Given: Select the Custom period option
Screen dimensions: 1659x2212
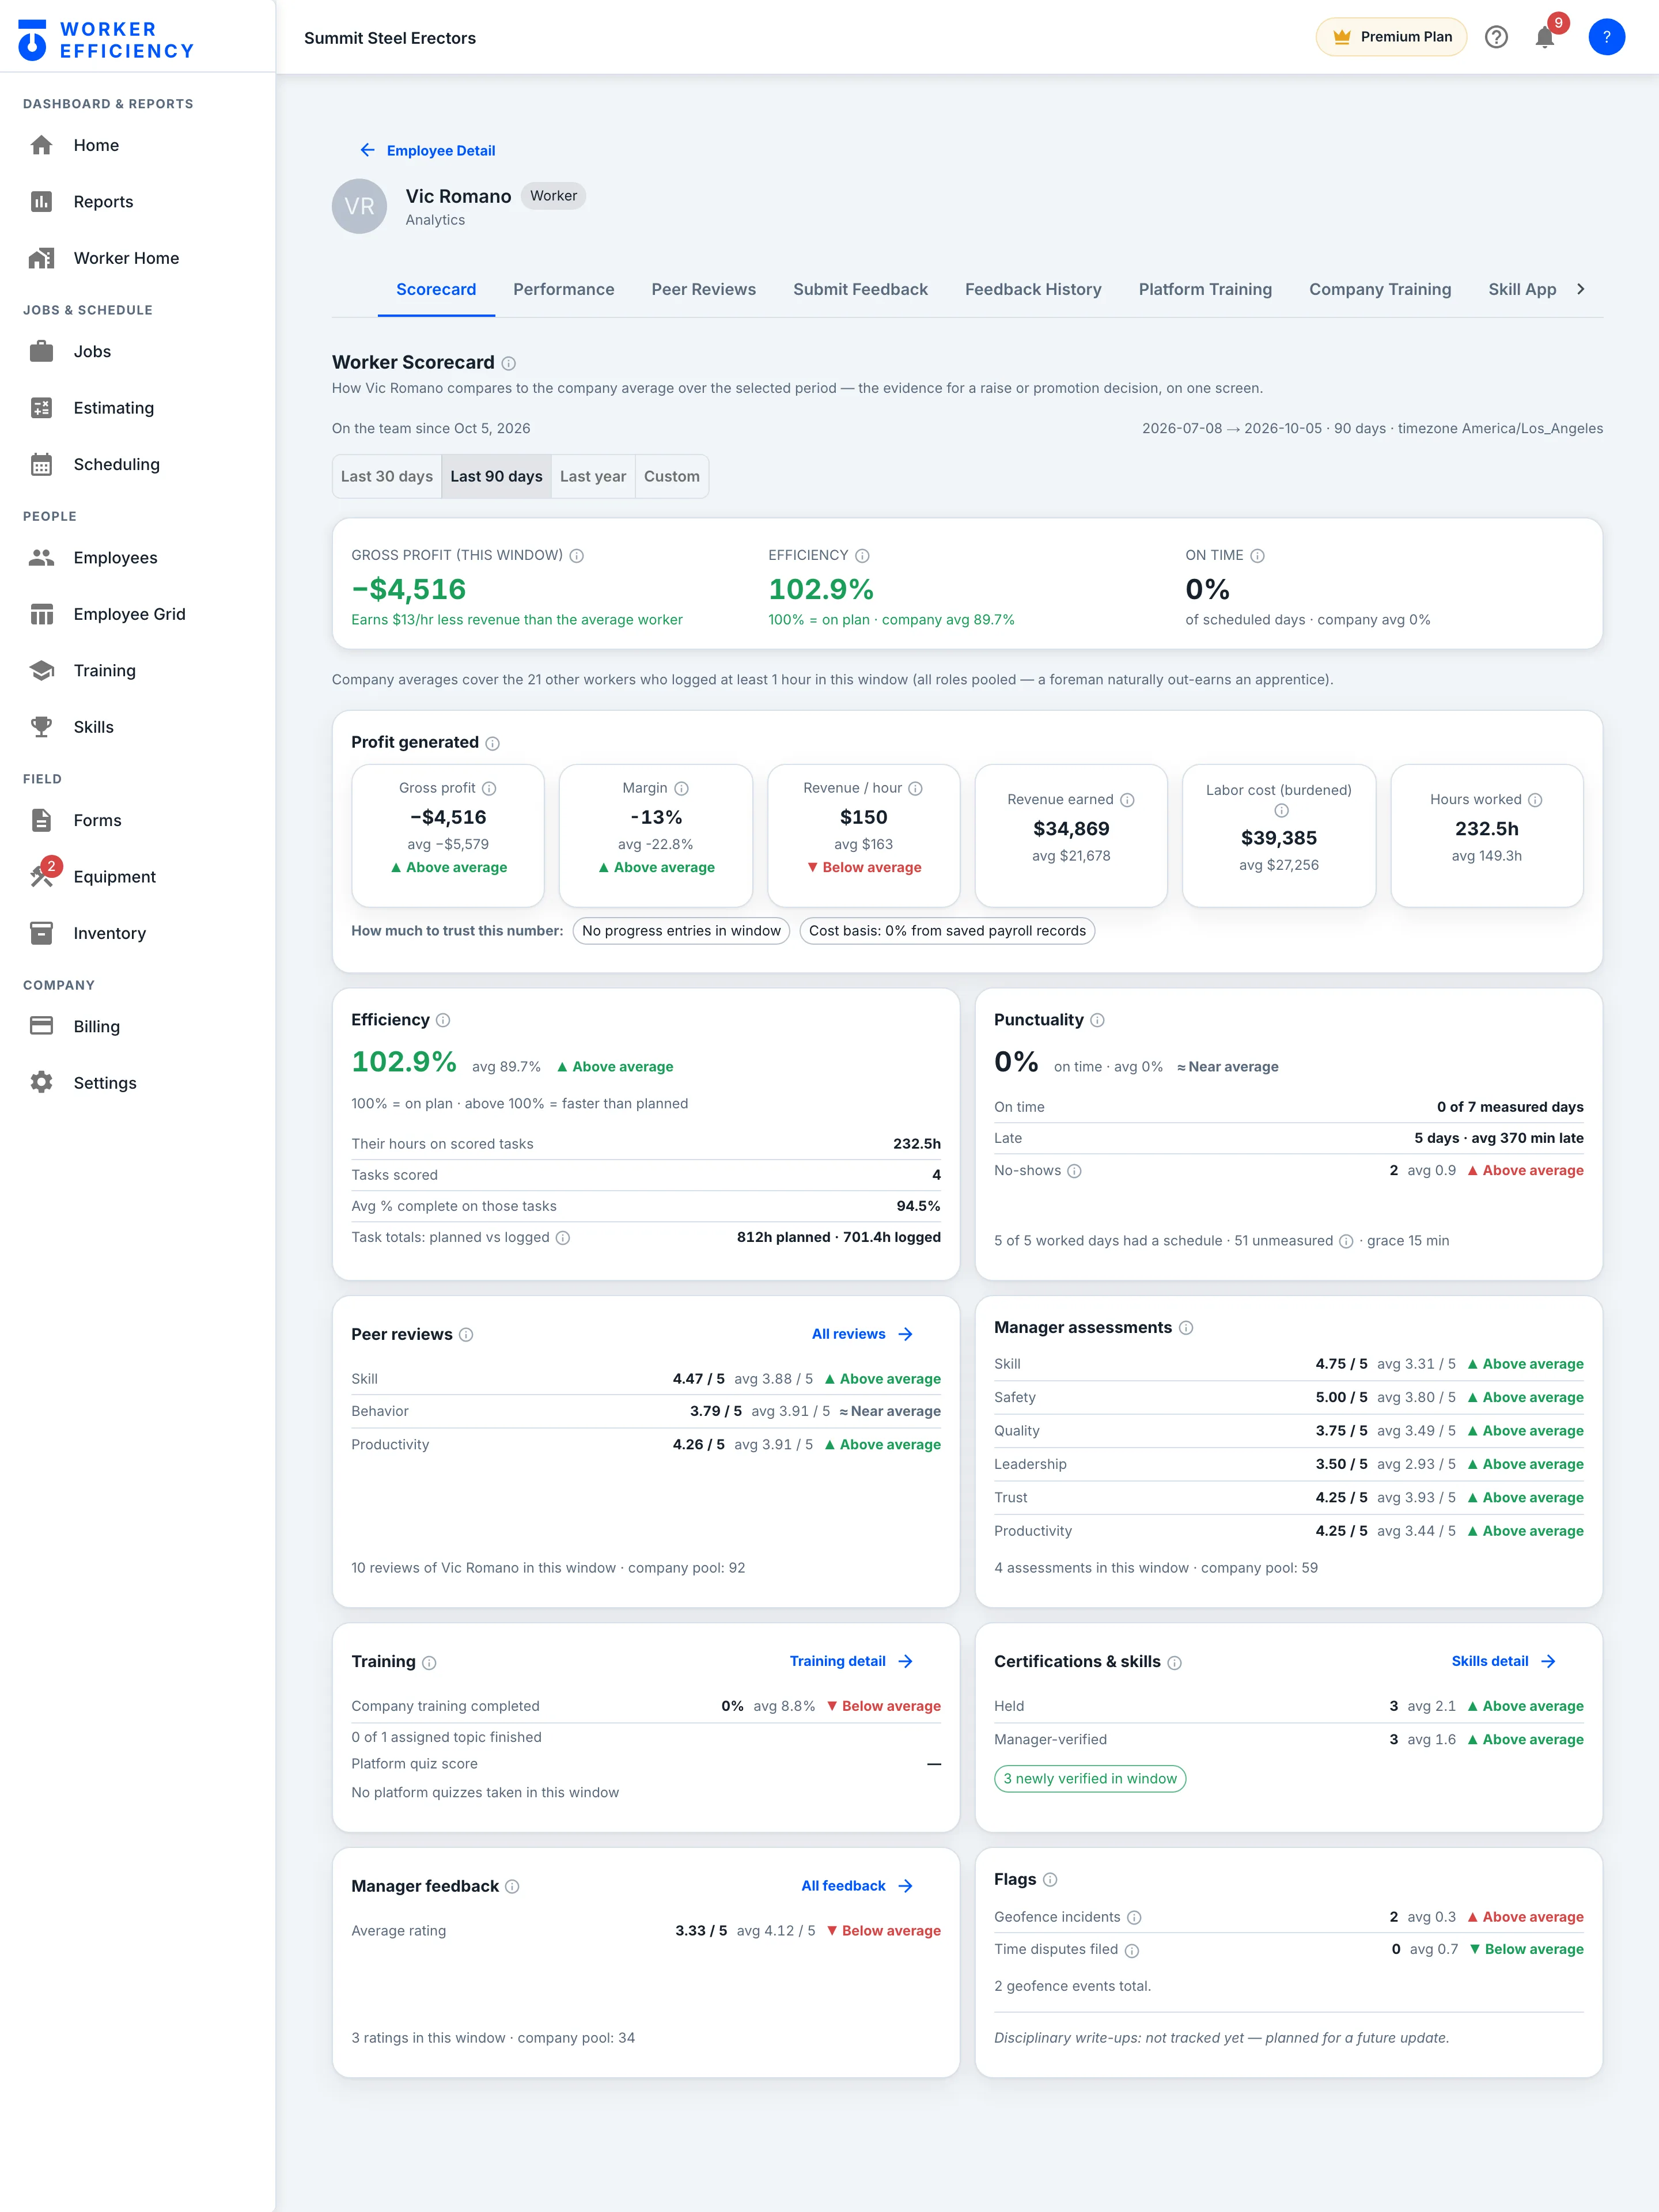Looking at the screenshot, I should [x=672, y=476].
